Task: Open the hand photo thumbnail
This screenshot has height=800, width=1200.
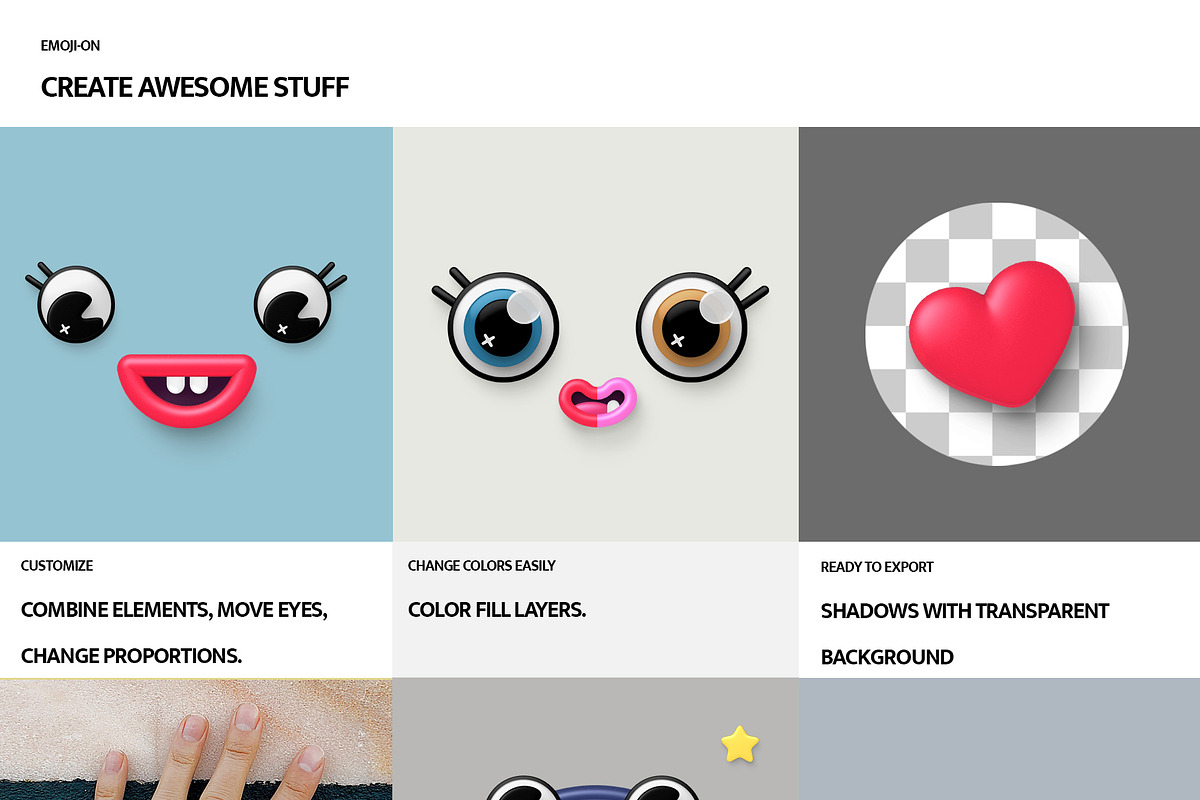Action: click(x=196, y=740)
